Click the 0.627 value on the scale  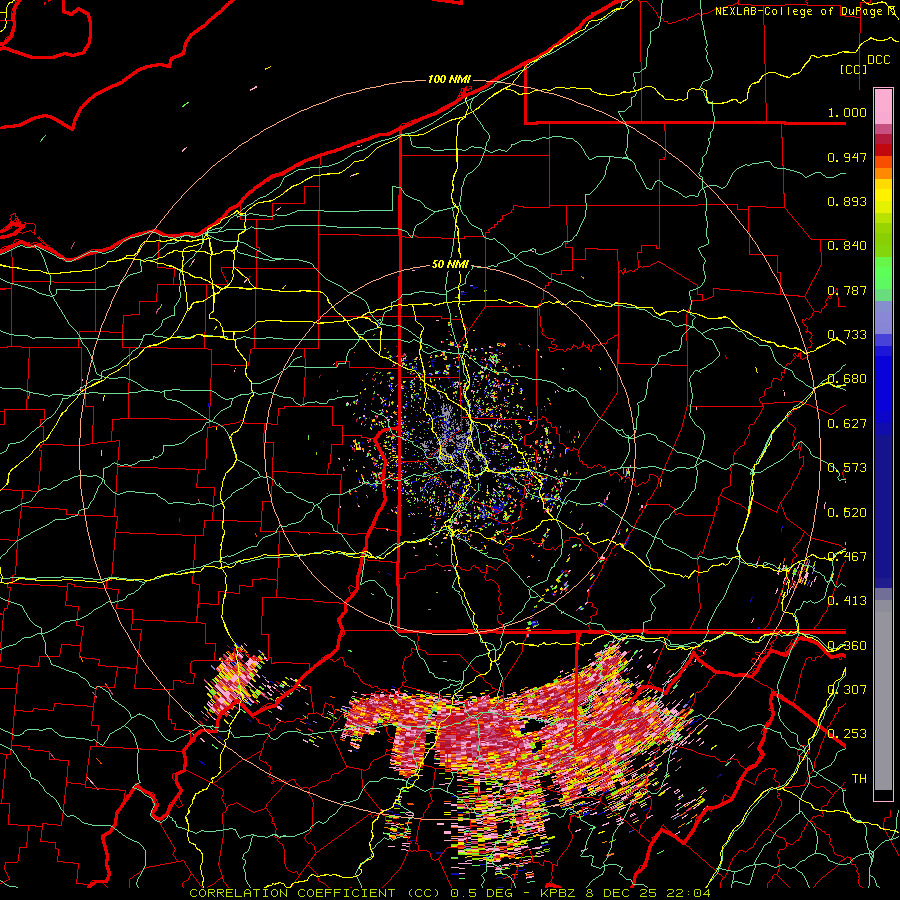847,423
